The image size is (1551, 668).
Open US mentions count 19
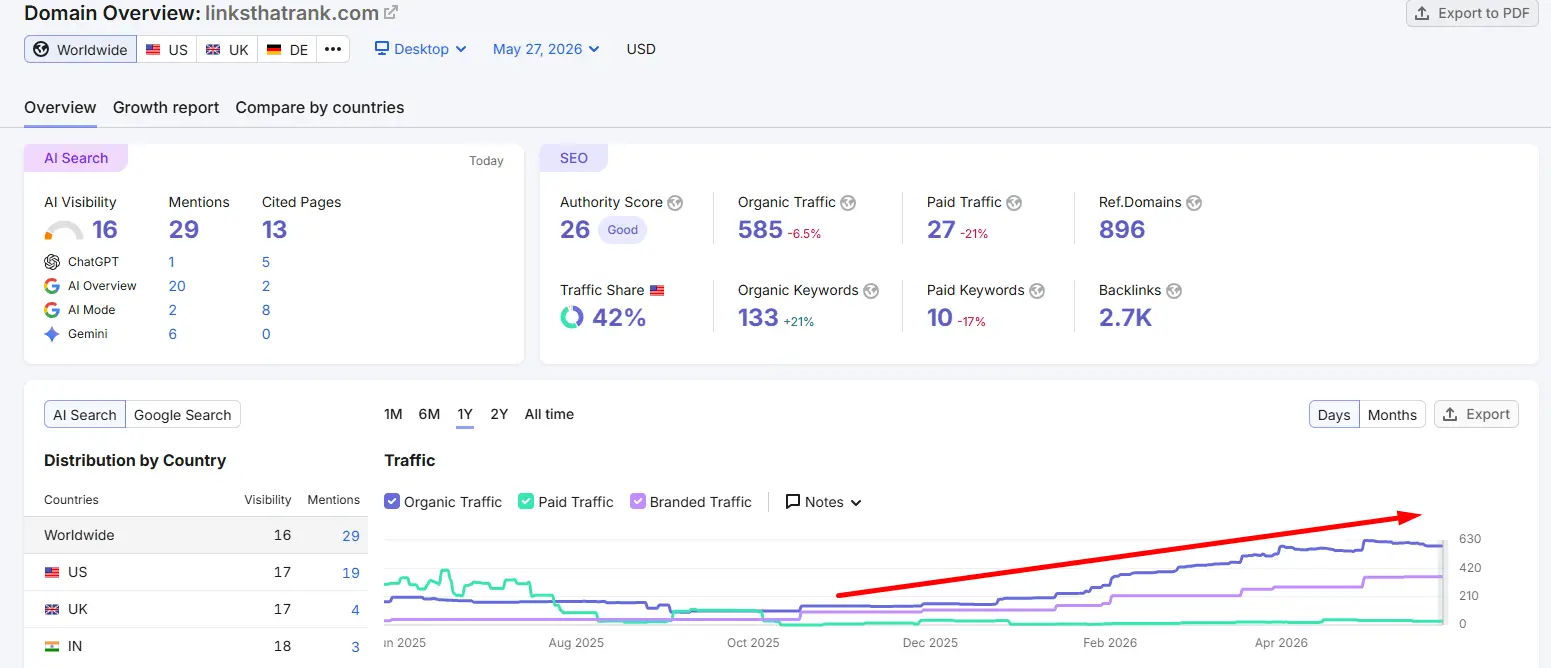pos(350,573)
